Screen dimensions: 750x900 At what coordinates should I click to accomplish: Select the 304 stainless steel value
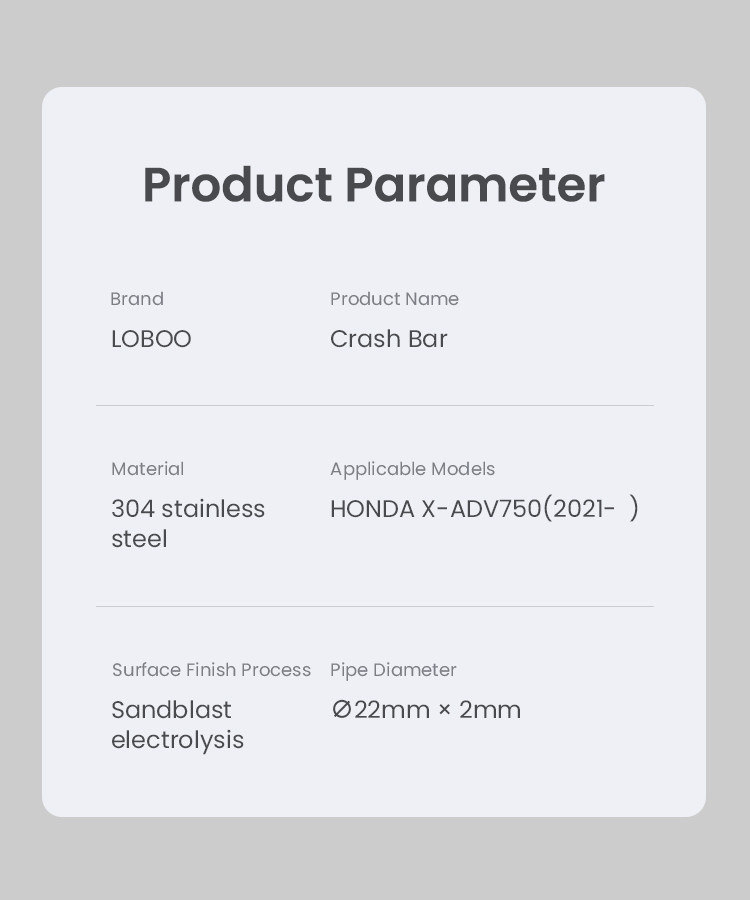tap(187, 524)
